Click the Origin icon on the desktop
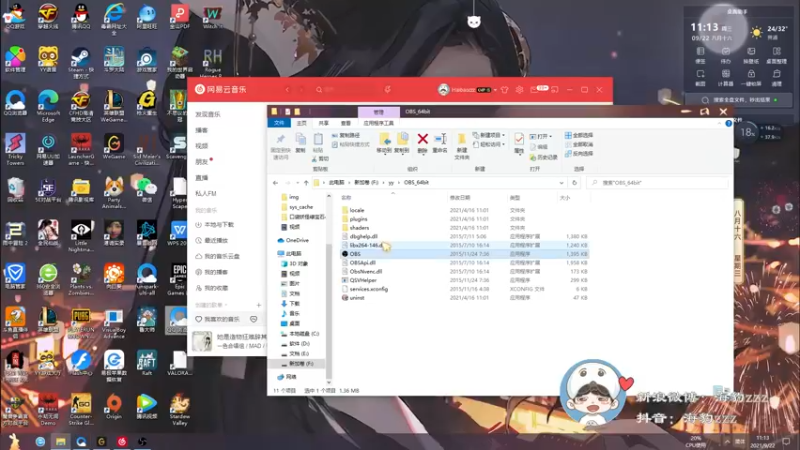Viewport: 800px width, 450px height. [114, 407]
